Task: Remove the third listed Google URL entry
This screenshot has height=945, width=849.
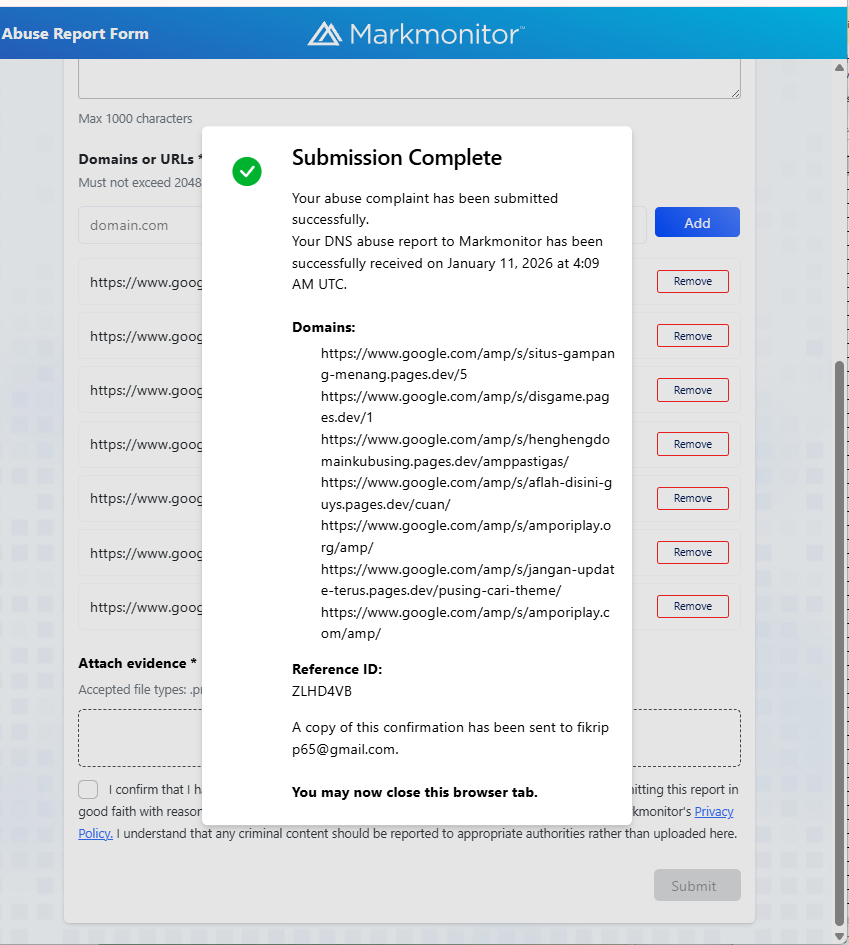Action: (692, 390)
